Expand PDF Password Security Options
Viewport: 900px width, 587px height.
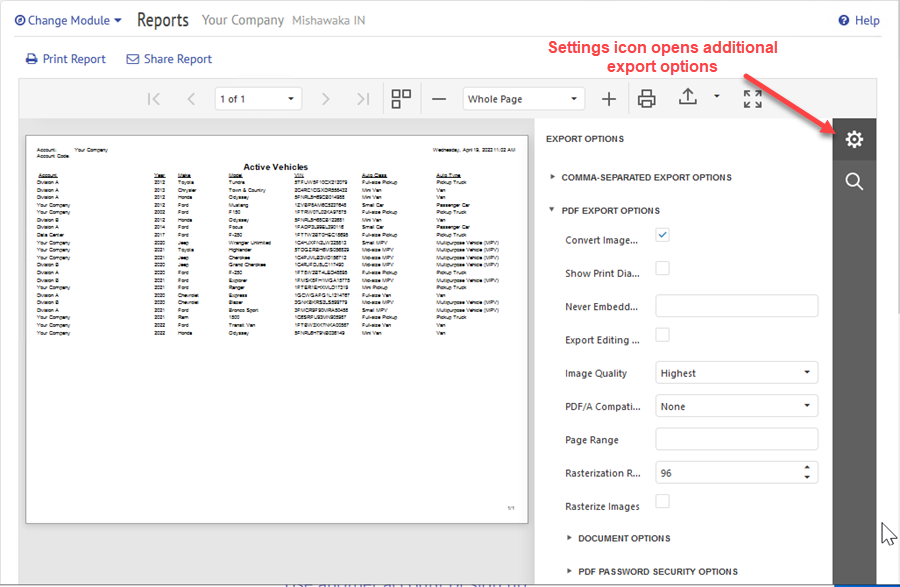tap(651, 572)
